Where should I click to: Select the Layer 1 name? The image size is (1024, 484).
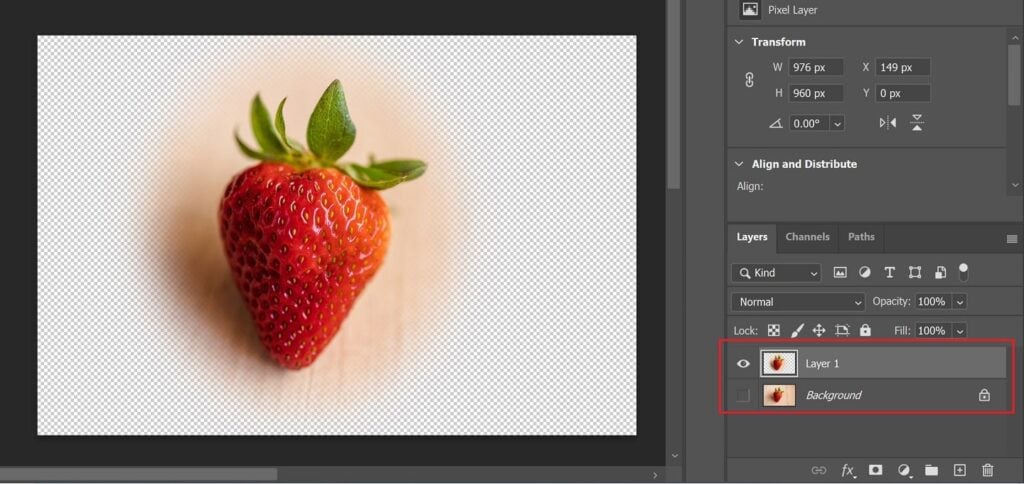822,364
